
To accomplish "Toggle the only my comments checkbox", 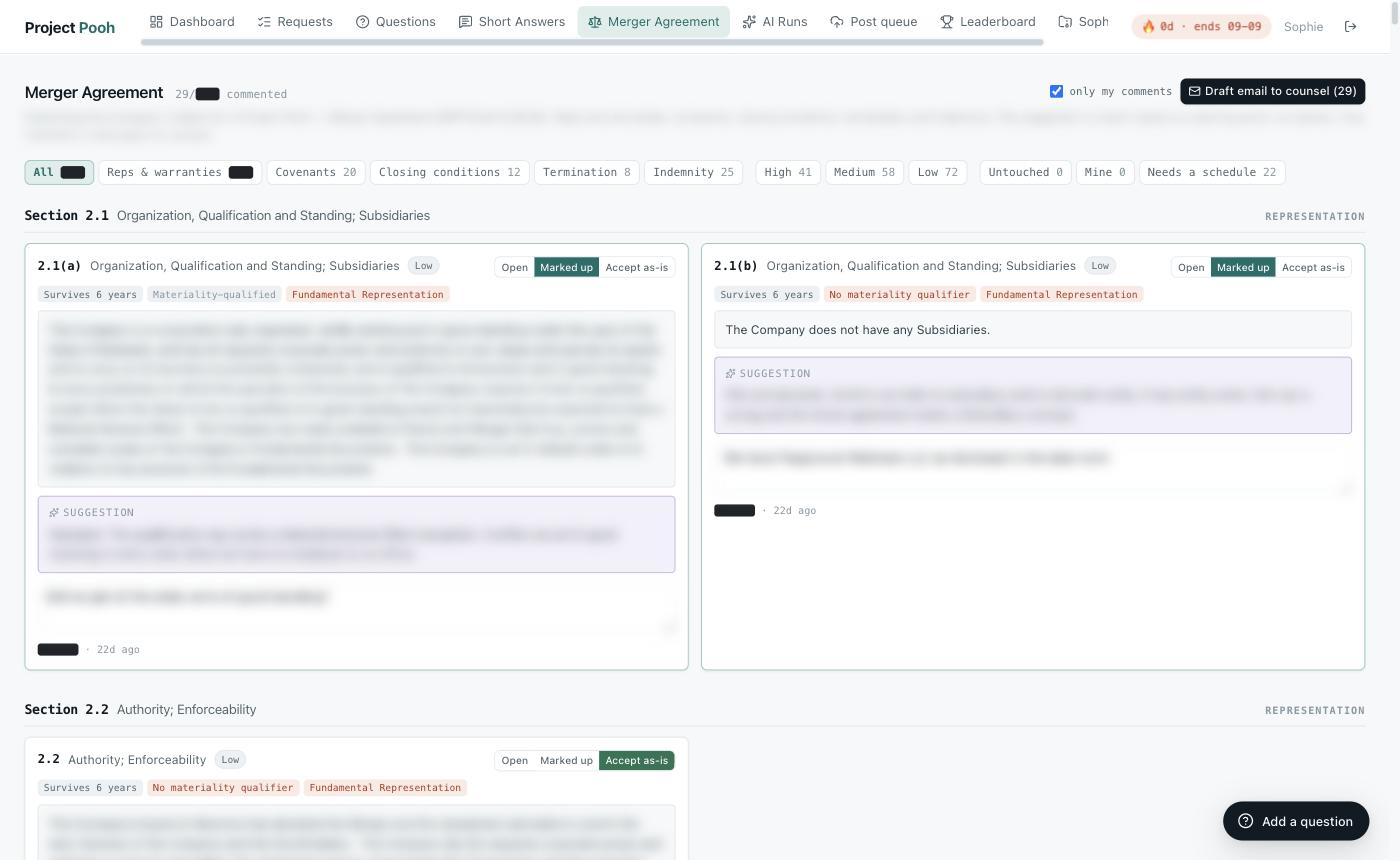I will pos(1056,91).
